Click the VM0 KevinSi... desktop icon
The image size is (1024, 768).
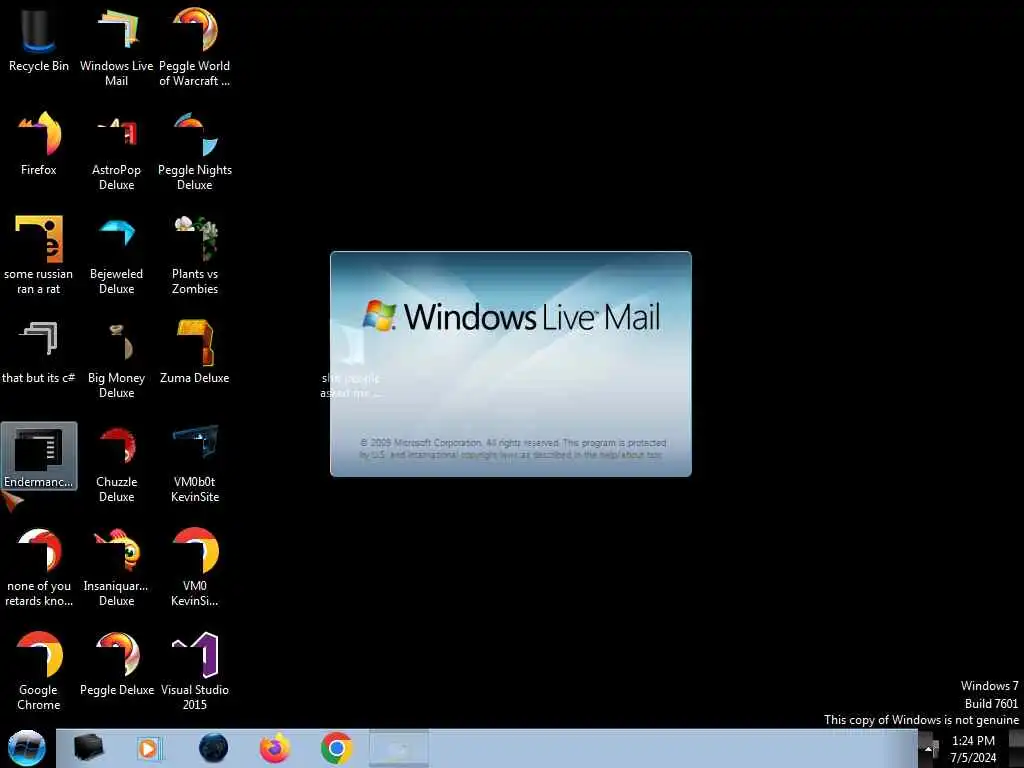point(195,566)
